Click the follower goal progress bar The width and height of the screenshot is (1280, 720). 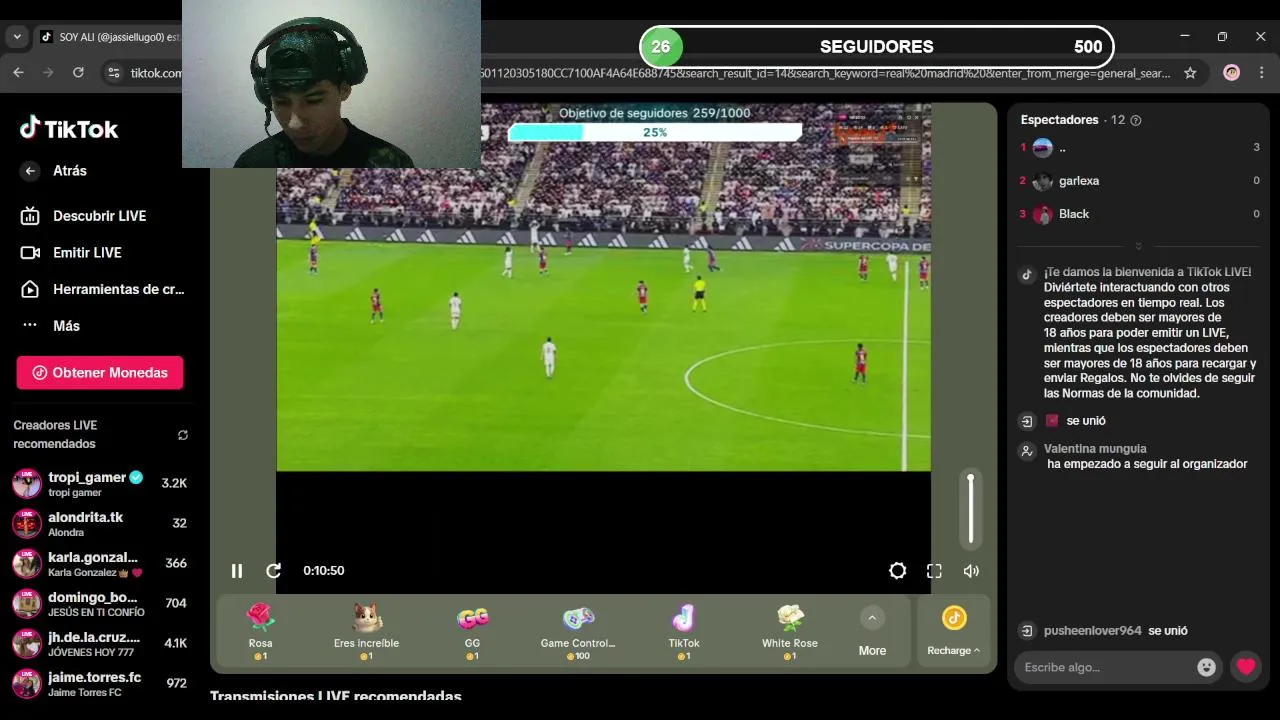(x=655, y=132)
